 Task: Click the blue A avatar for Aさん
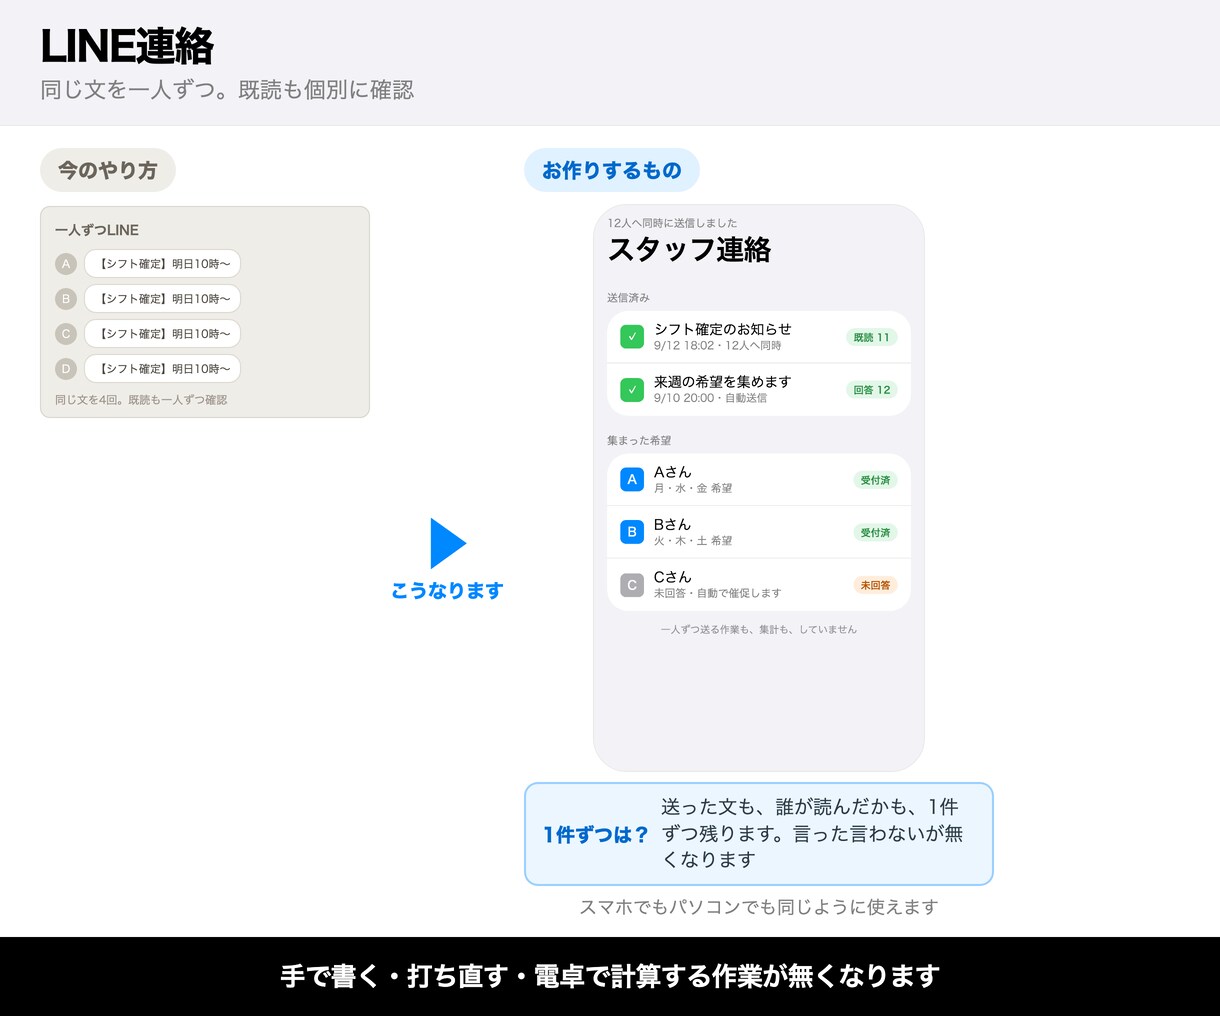tap(632, 480)
